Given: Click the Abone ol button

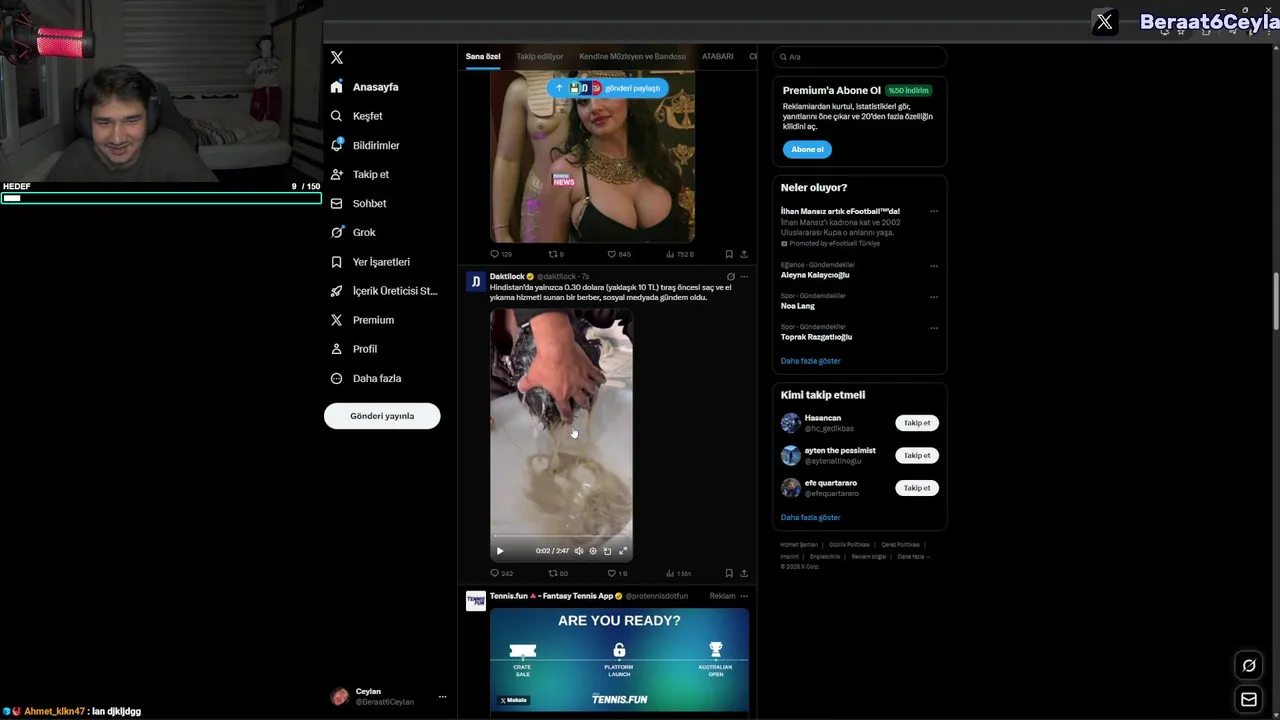Looking at the screenshot, I should point(807,149).
